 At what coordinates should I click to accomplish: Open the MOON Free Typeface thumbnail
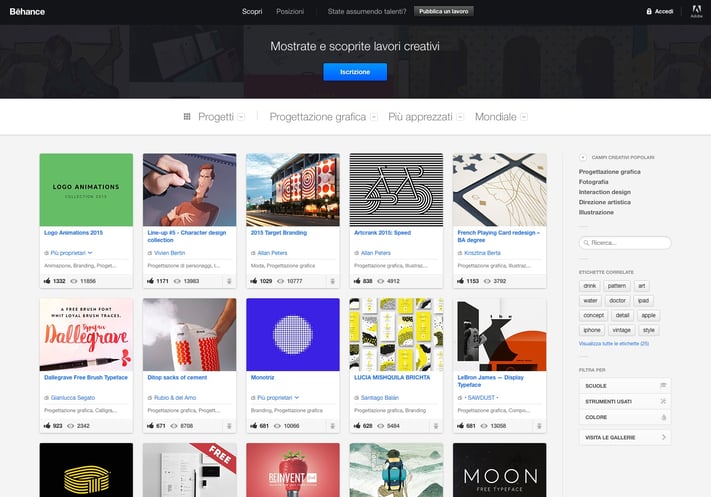[499, 470]
